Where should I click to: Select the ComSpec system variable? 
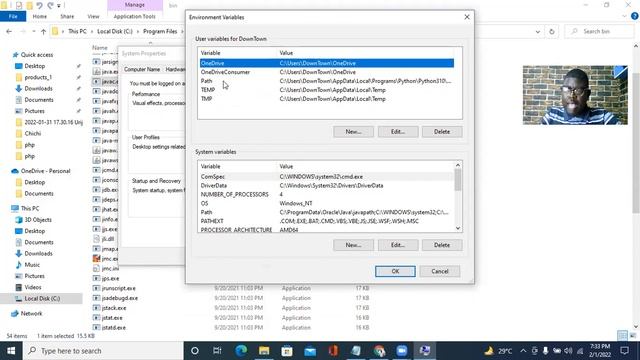click(x=327, y=177)
